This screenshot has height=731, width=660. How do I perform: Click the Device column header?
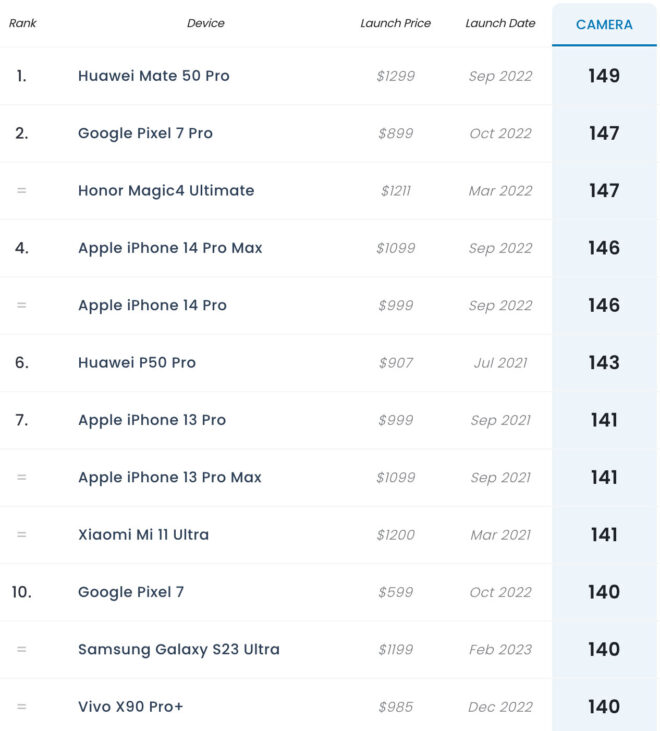pyautogui.click(x=206, y=23)
